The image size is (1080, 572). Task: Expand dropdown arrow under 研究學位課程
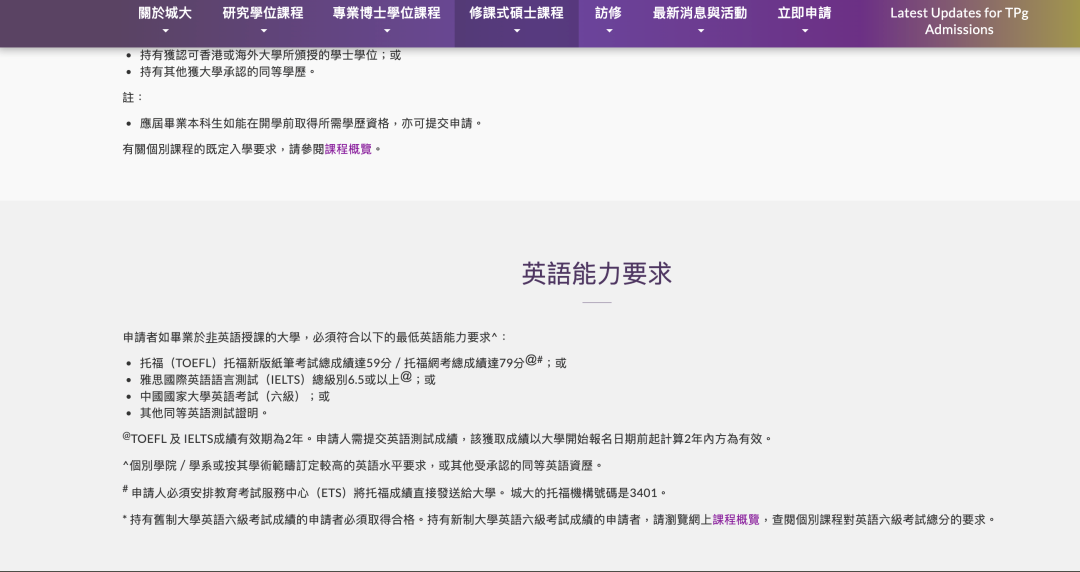point(264,31)
